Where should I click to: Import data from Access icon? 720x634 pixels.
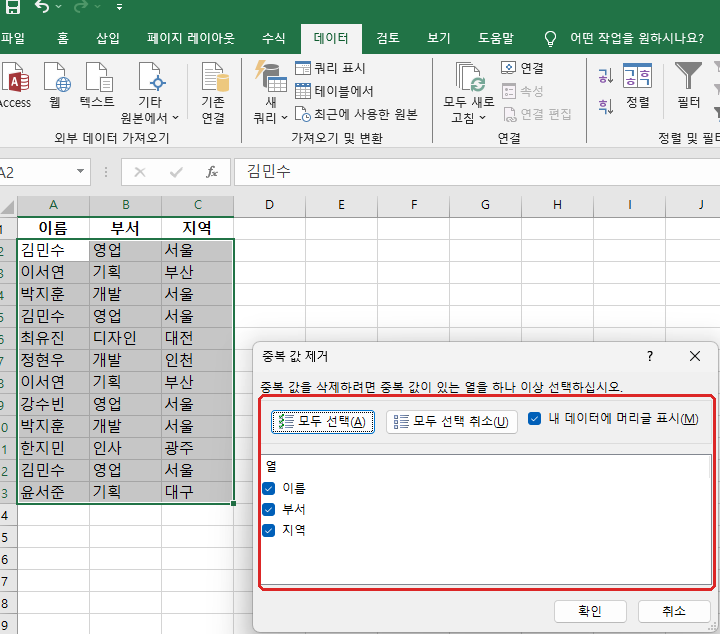tap(15, 86)
